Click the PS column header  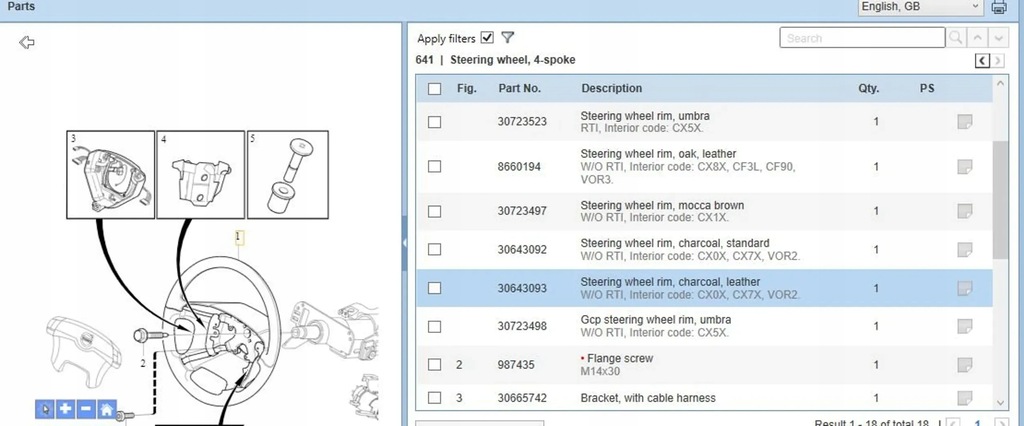coord(927,88)
